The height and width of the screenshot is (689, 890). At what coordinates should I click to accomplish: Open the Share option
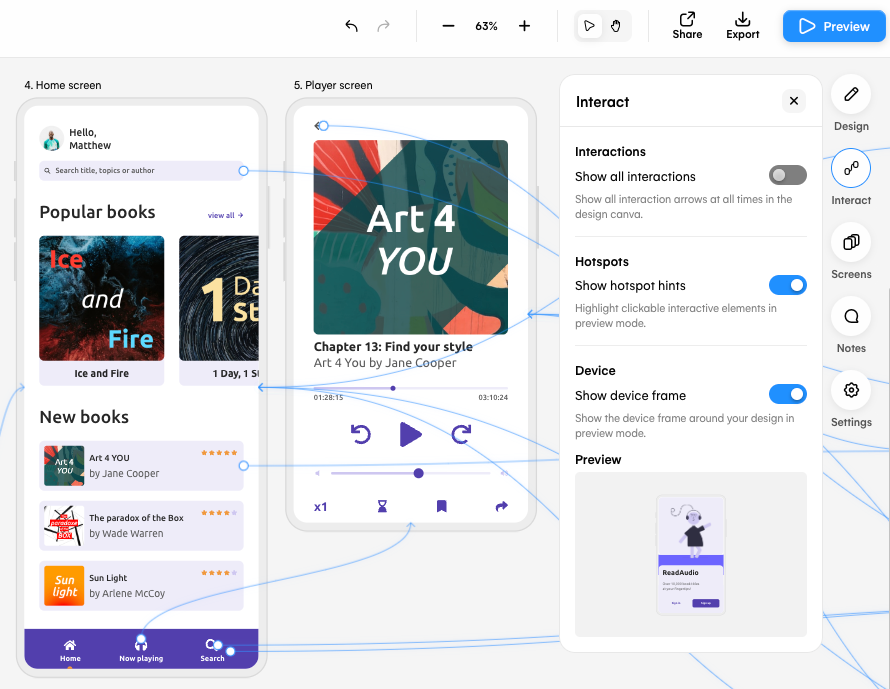(x=687, y=26)
